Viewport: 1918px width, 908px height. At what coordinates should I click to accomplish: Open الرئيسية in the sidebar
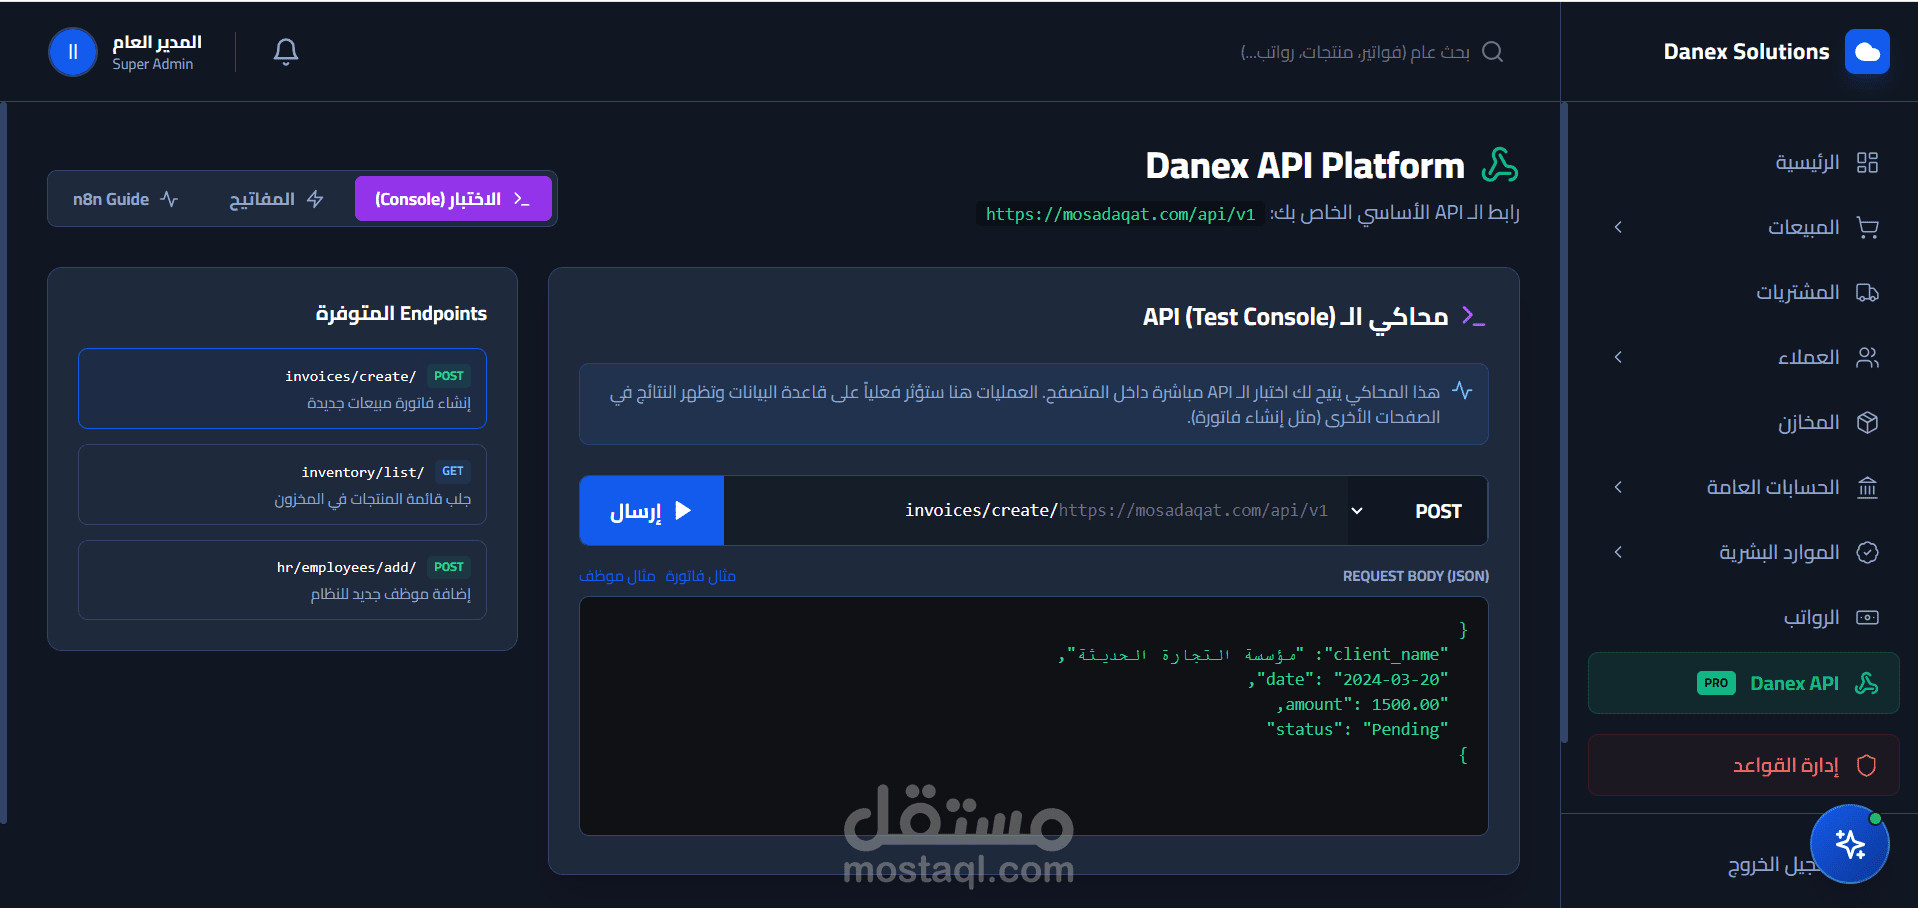(x=1743, y=162)
